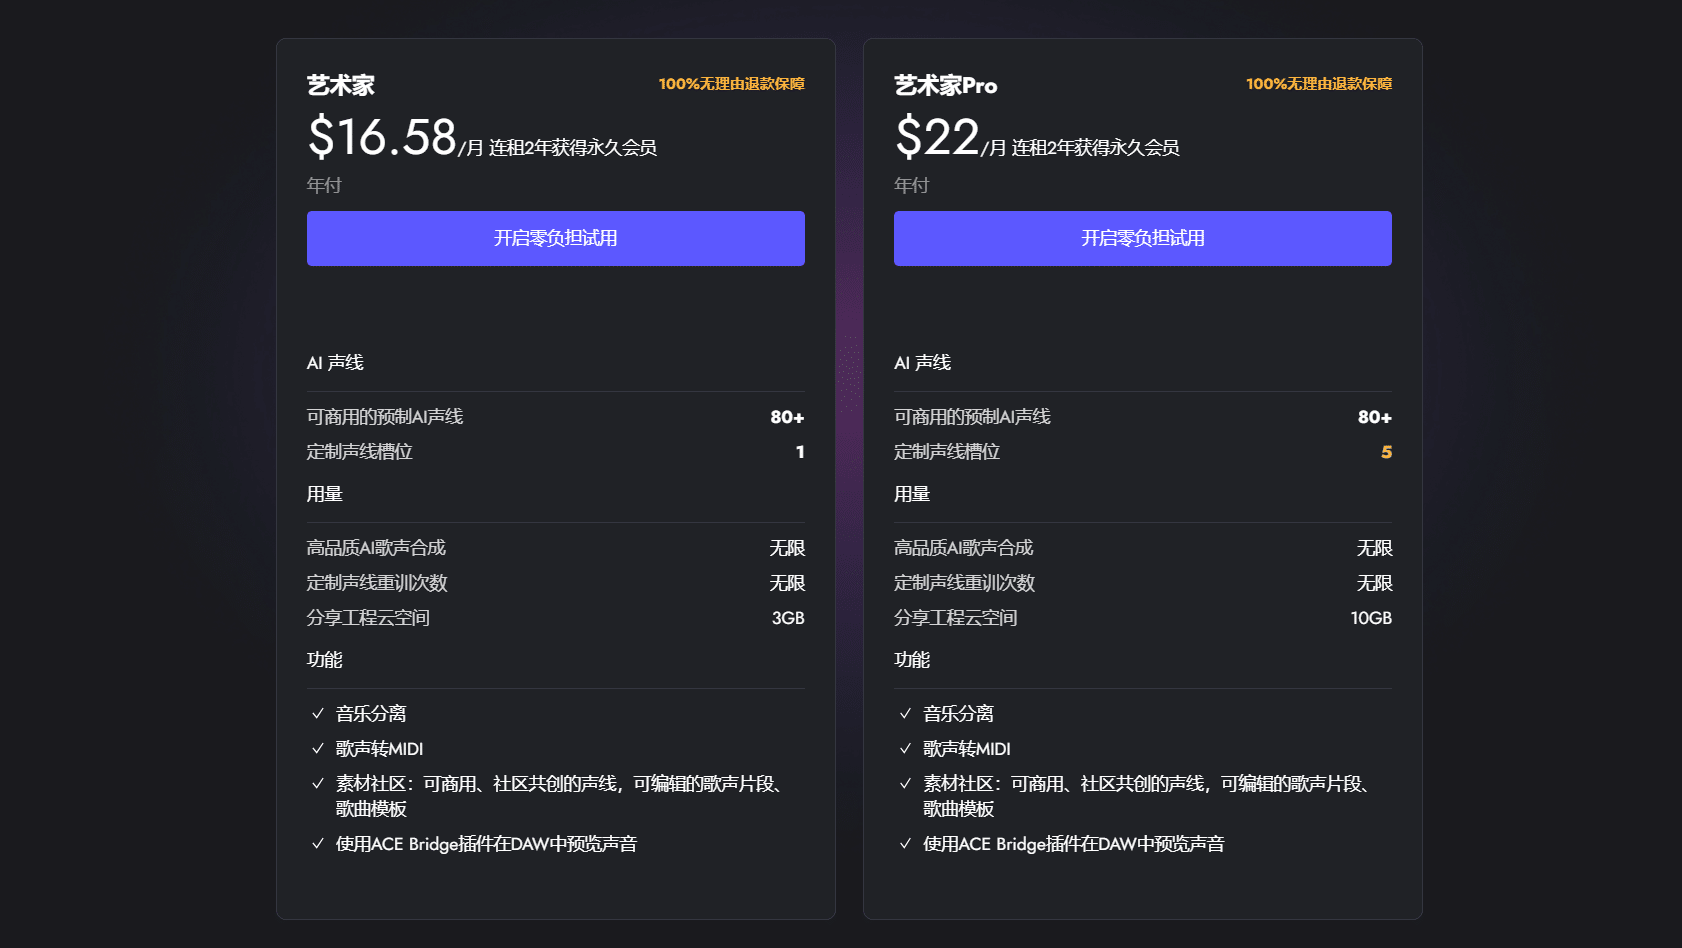Click the orange 5 custom voice slots value
1682x948 pixels.
[1386, 452]
